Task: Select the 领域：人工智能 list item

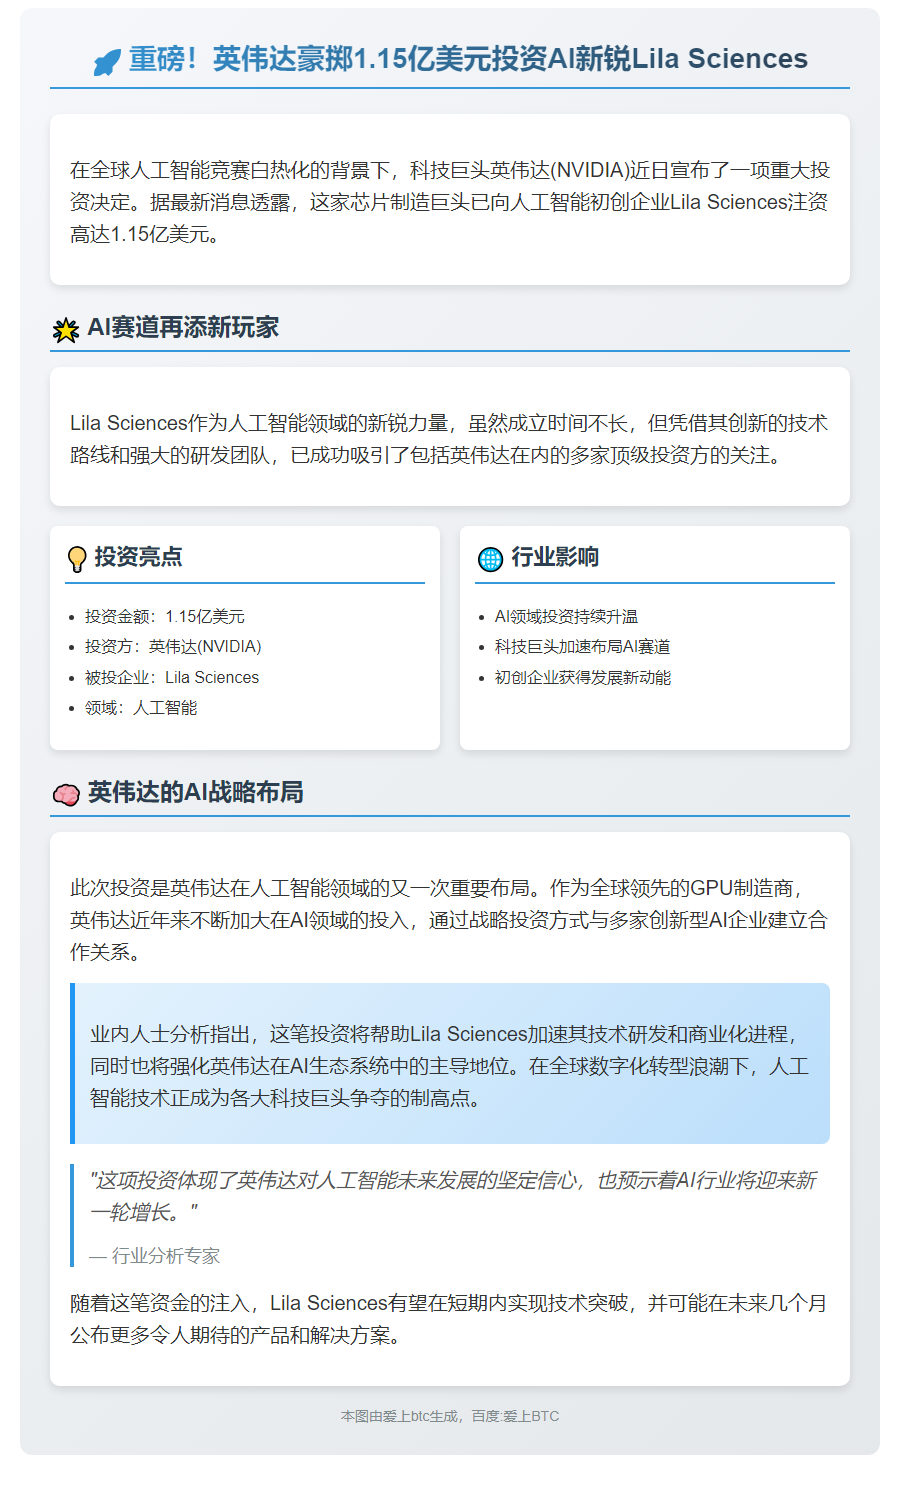Action: (141, 708)
